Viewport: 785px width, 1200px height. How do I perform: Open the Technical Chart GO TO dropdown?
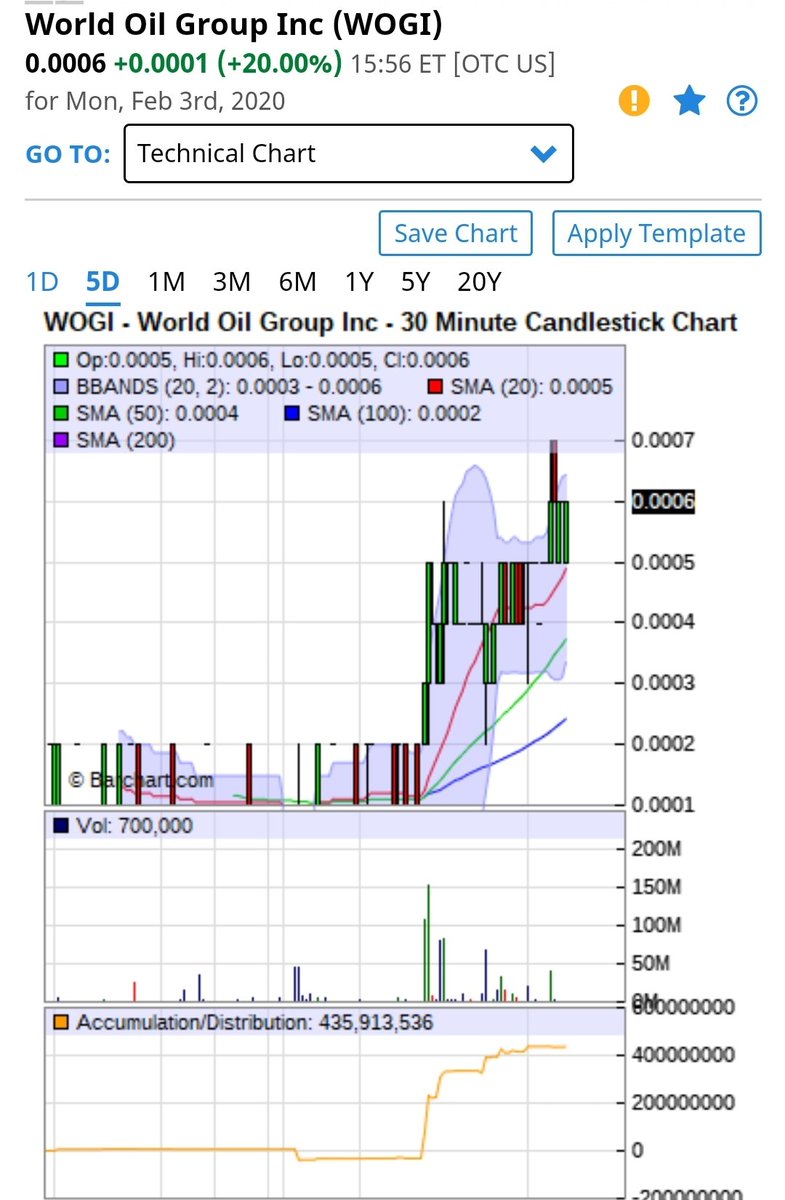coord(348,154)
